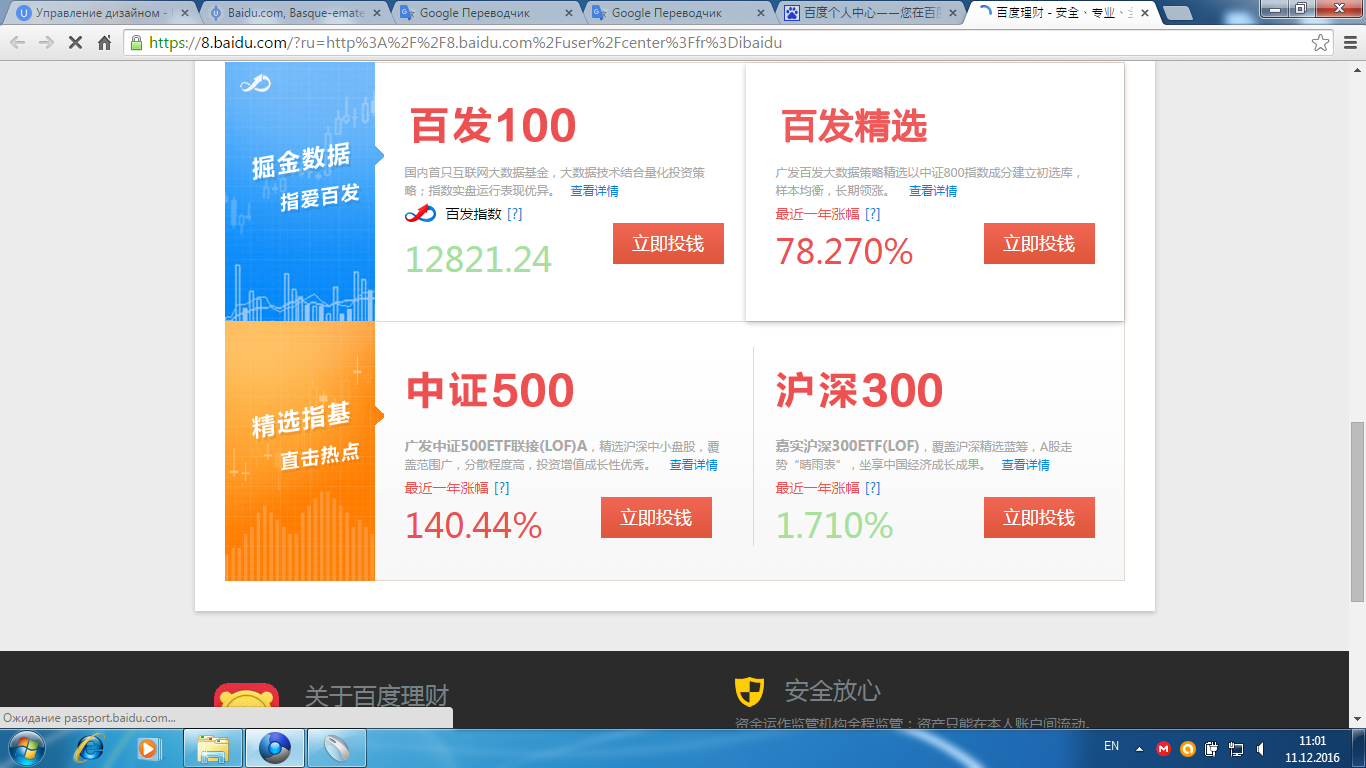The image size is (1366, 768).
Task: Open the orange circle tray icon
Action: point(1187,748)
